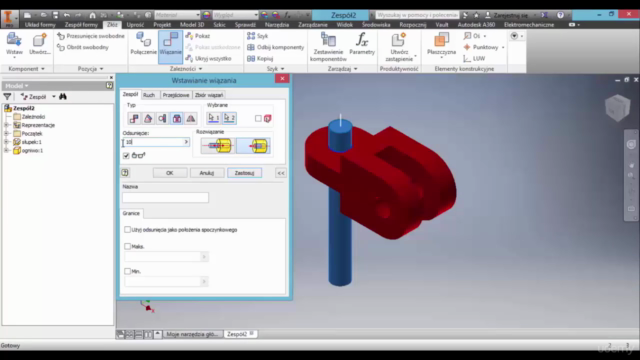Expand the Zależności panel dropdown

point(186,69)
